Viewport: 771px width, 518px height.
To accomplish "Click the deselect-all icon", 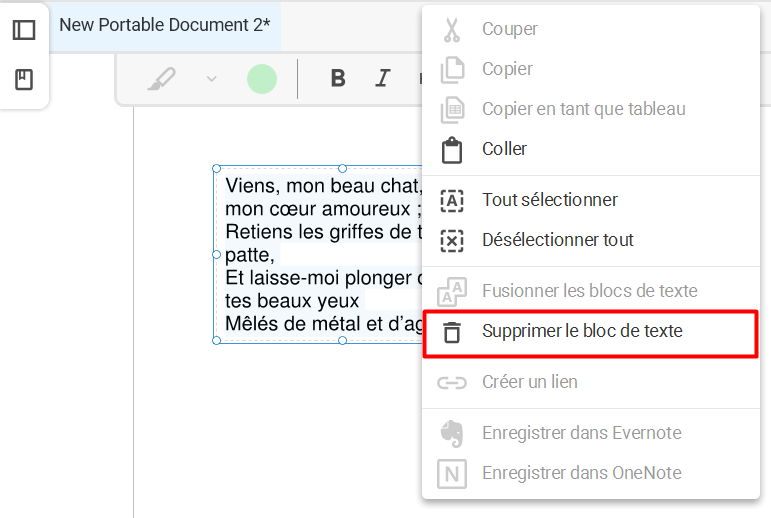I will pyautogui.click(x=452, y=240).
